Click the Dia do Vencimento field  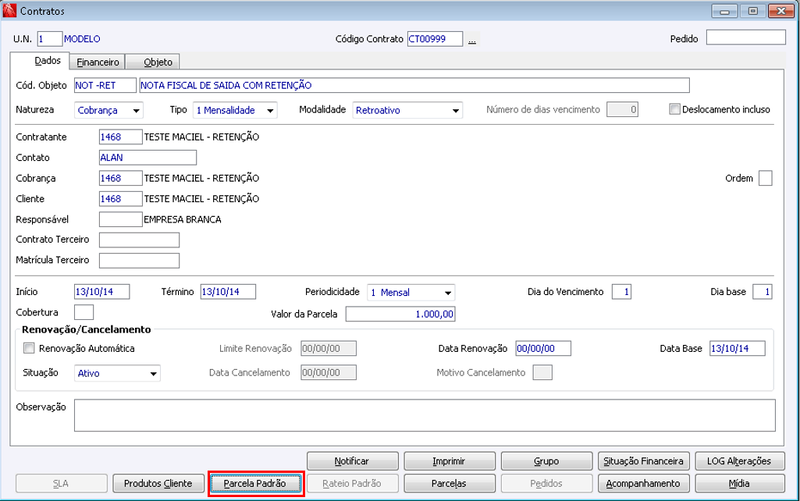pos(621,292)
